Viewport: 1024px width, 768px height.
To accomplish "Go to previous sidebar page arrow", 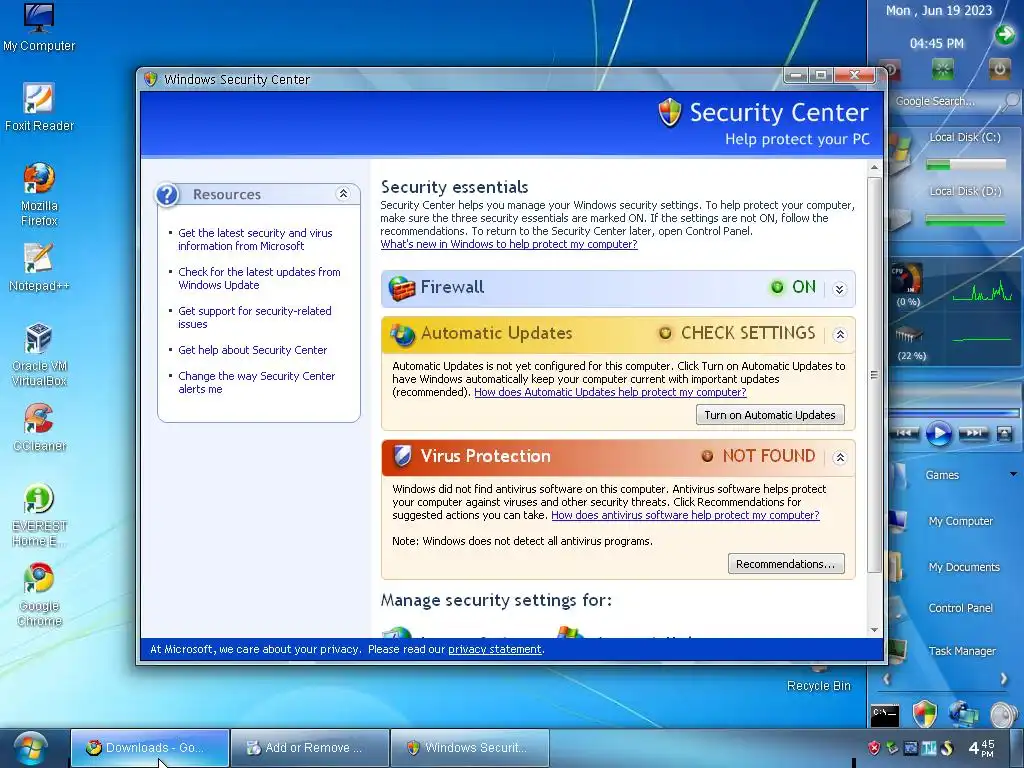I will [886, 679].
